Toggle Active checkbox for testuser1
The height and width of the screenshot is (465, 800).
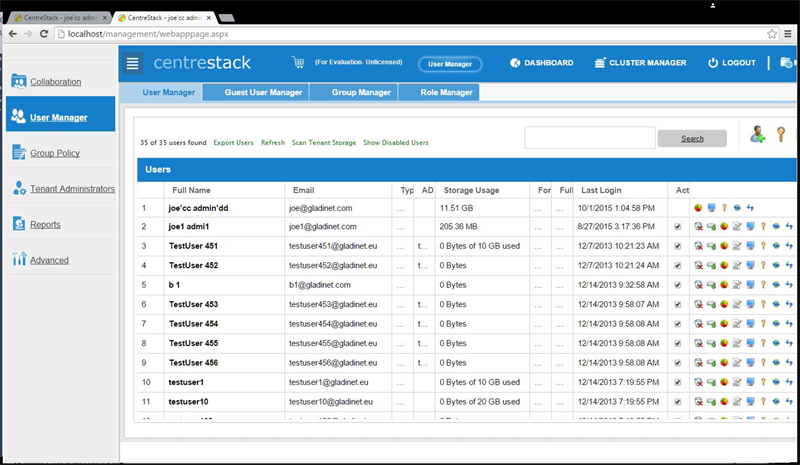coord(678,382)
